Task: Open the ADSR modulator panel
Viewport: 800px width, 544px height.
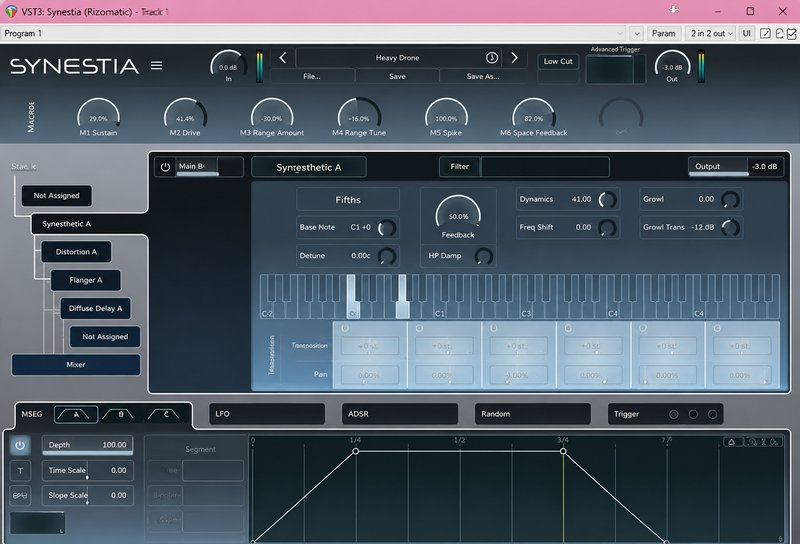Action: tap(399, 414)
